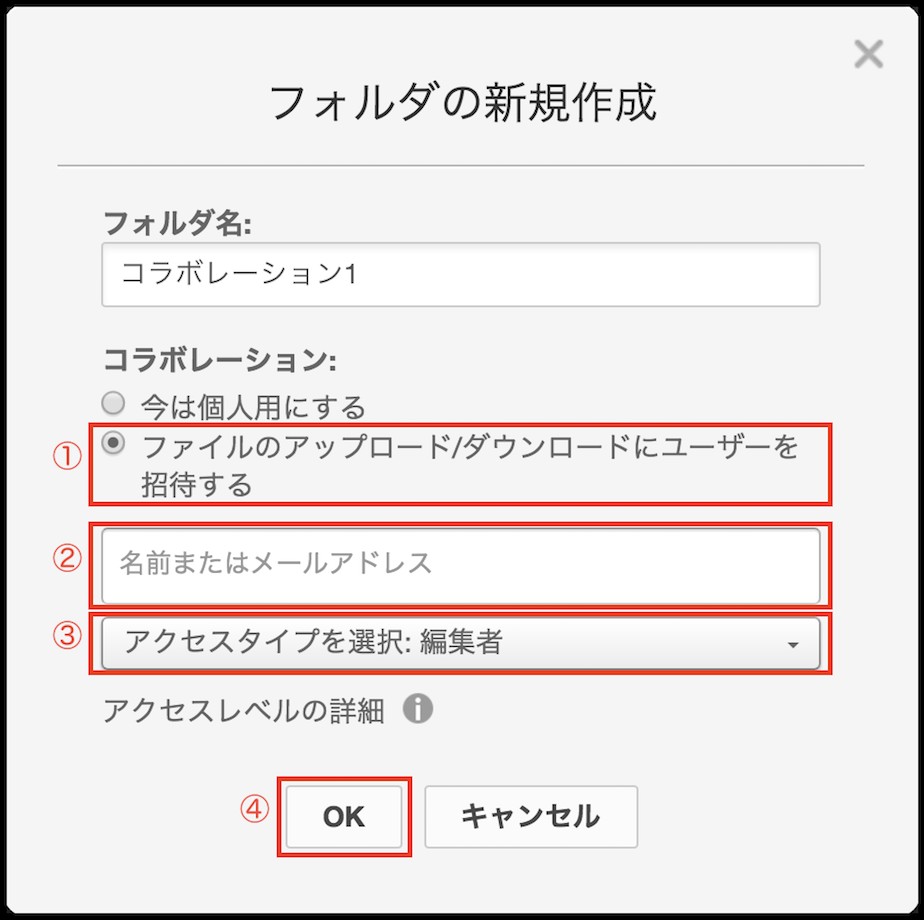Click the small arrow on the access type selector
924x920 pixels.
tap(793, 645)
